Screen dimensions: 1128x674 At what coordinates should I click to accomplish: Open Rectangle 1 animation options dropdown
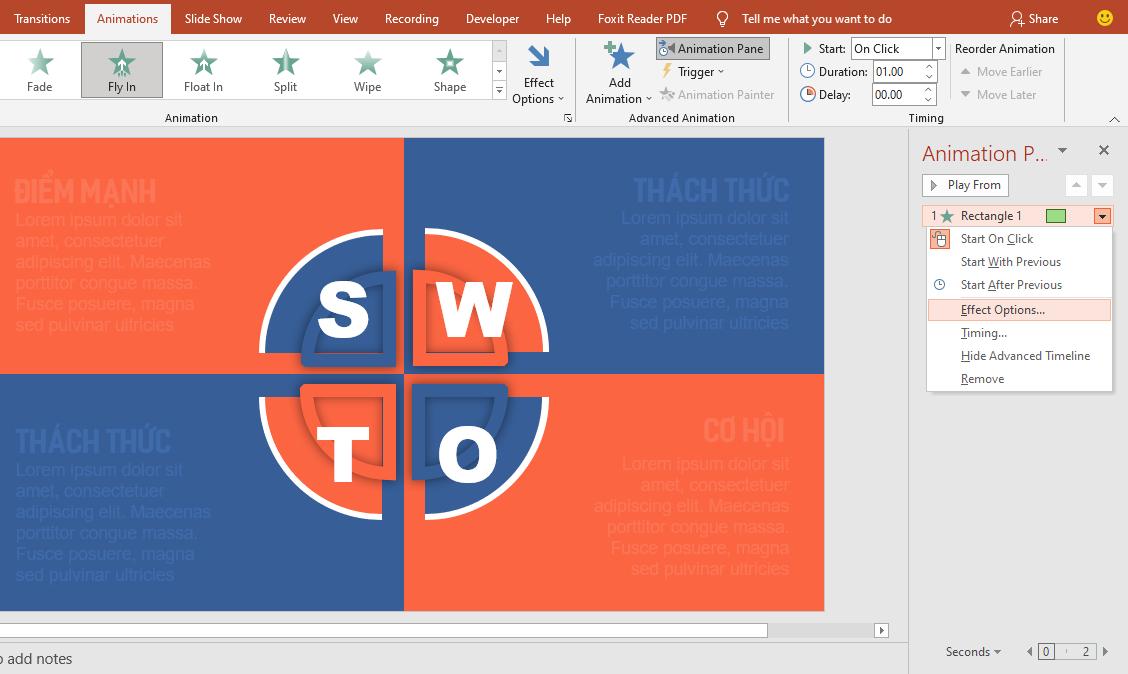[1100, 215]
